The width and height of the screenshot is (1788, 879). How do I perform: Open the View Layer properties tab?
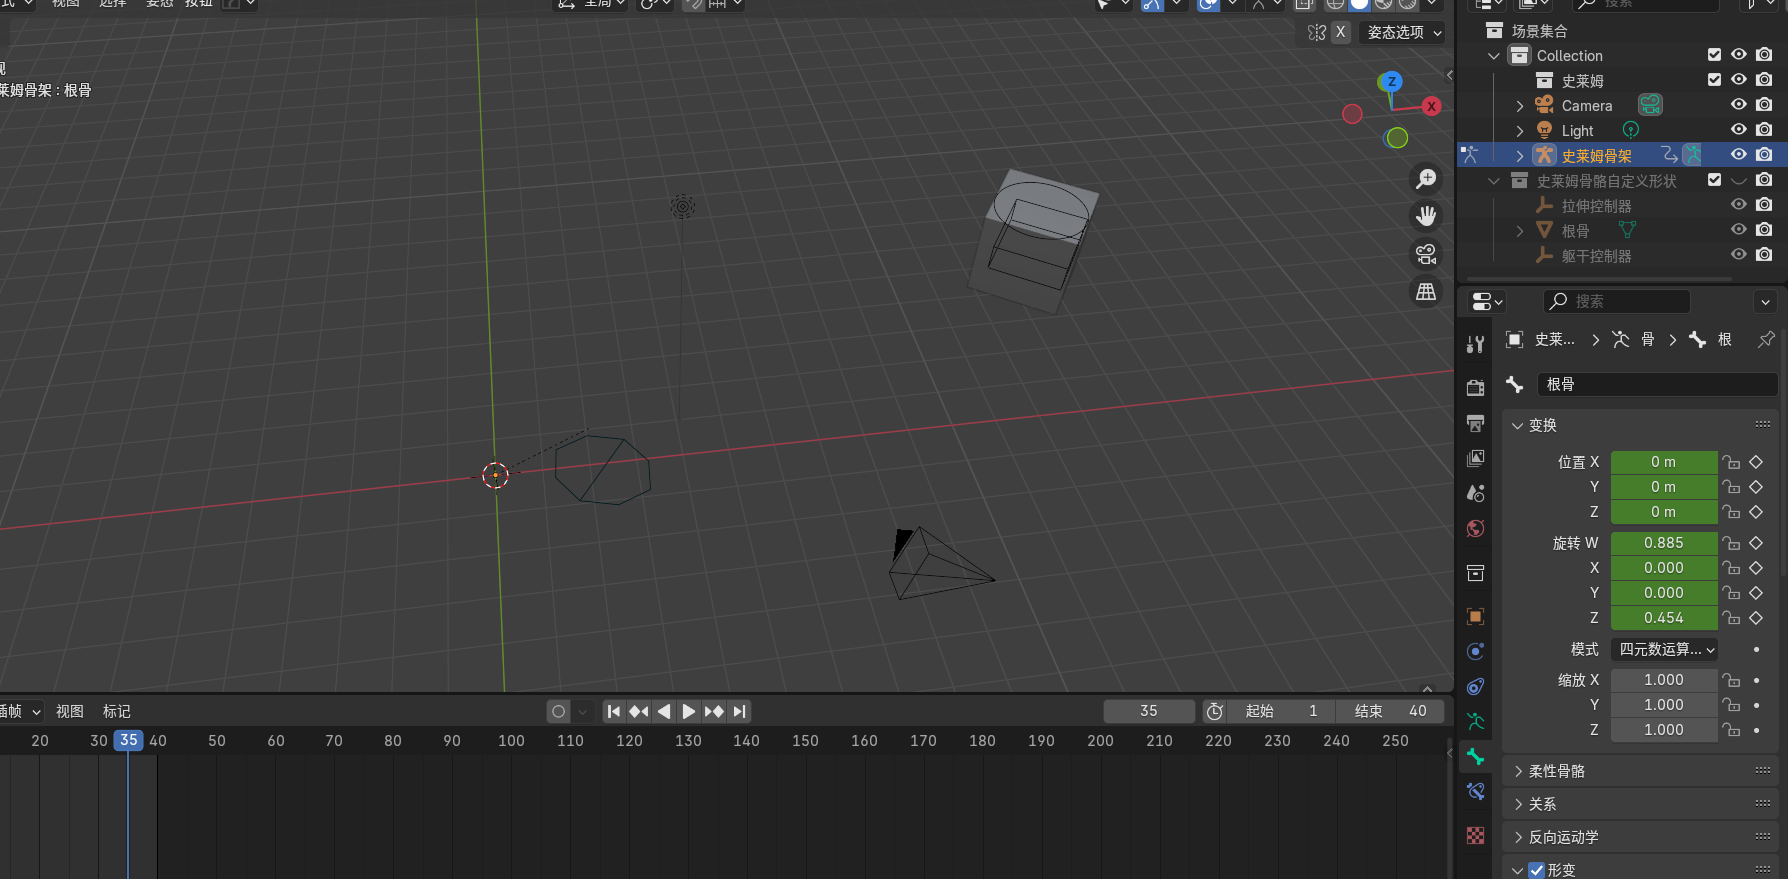[x=1475, y=458]
